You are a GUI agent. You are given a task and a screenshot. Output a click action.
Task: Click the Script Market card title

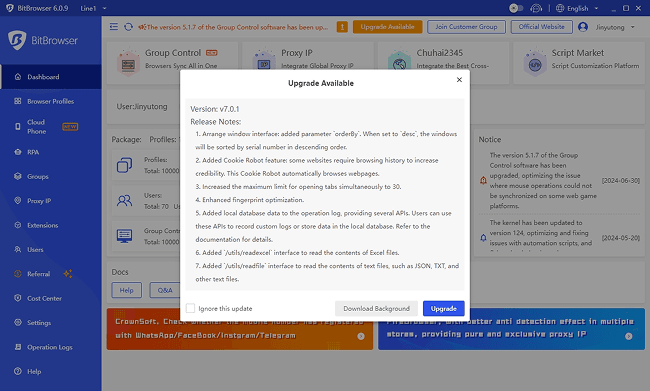pos(577,53)
